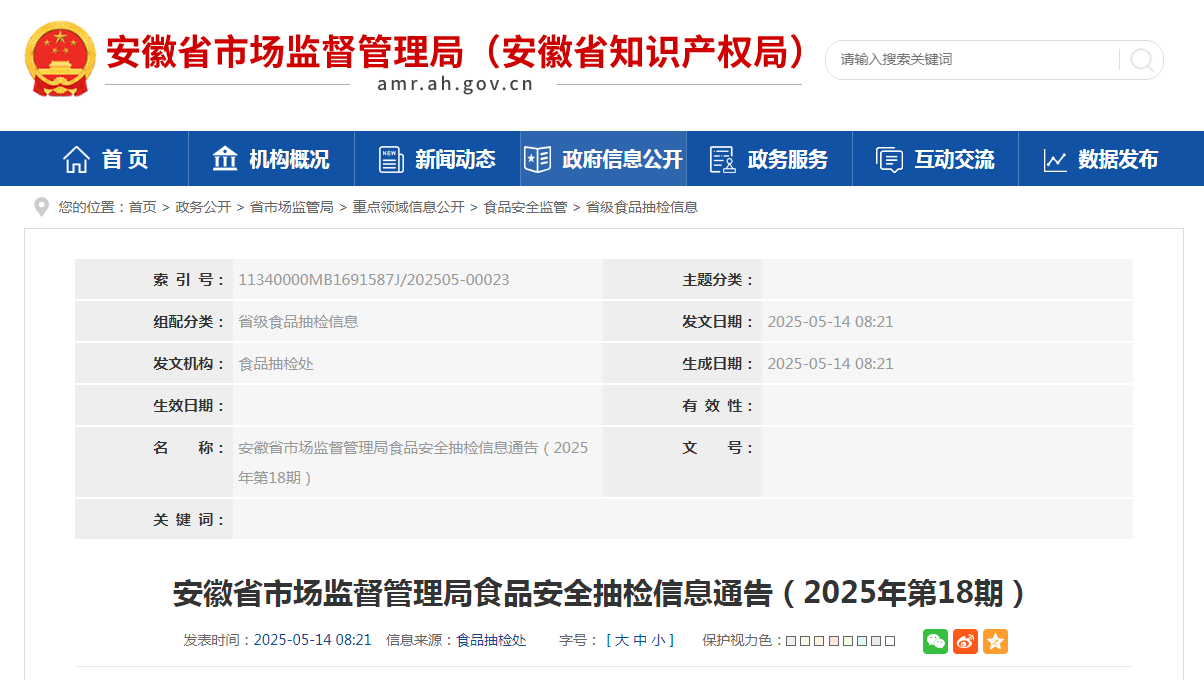Viewport: 1204px width, 680px height.
Task: Go to the 互动交流 menu item
Action: coord(935,159)
